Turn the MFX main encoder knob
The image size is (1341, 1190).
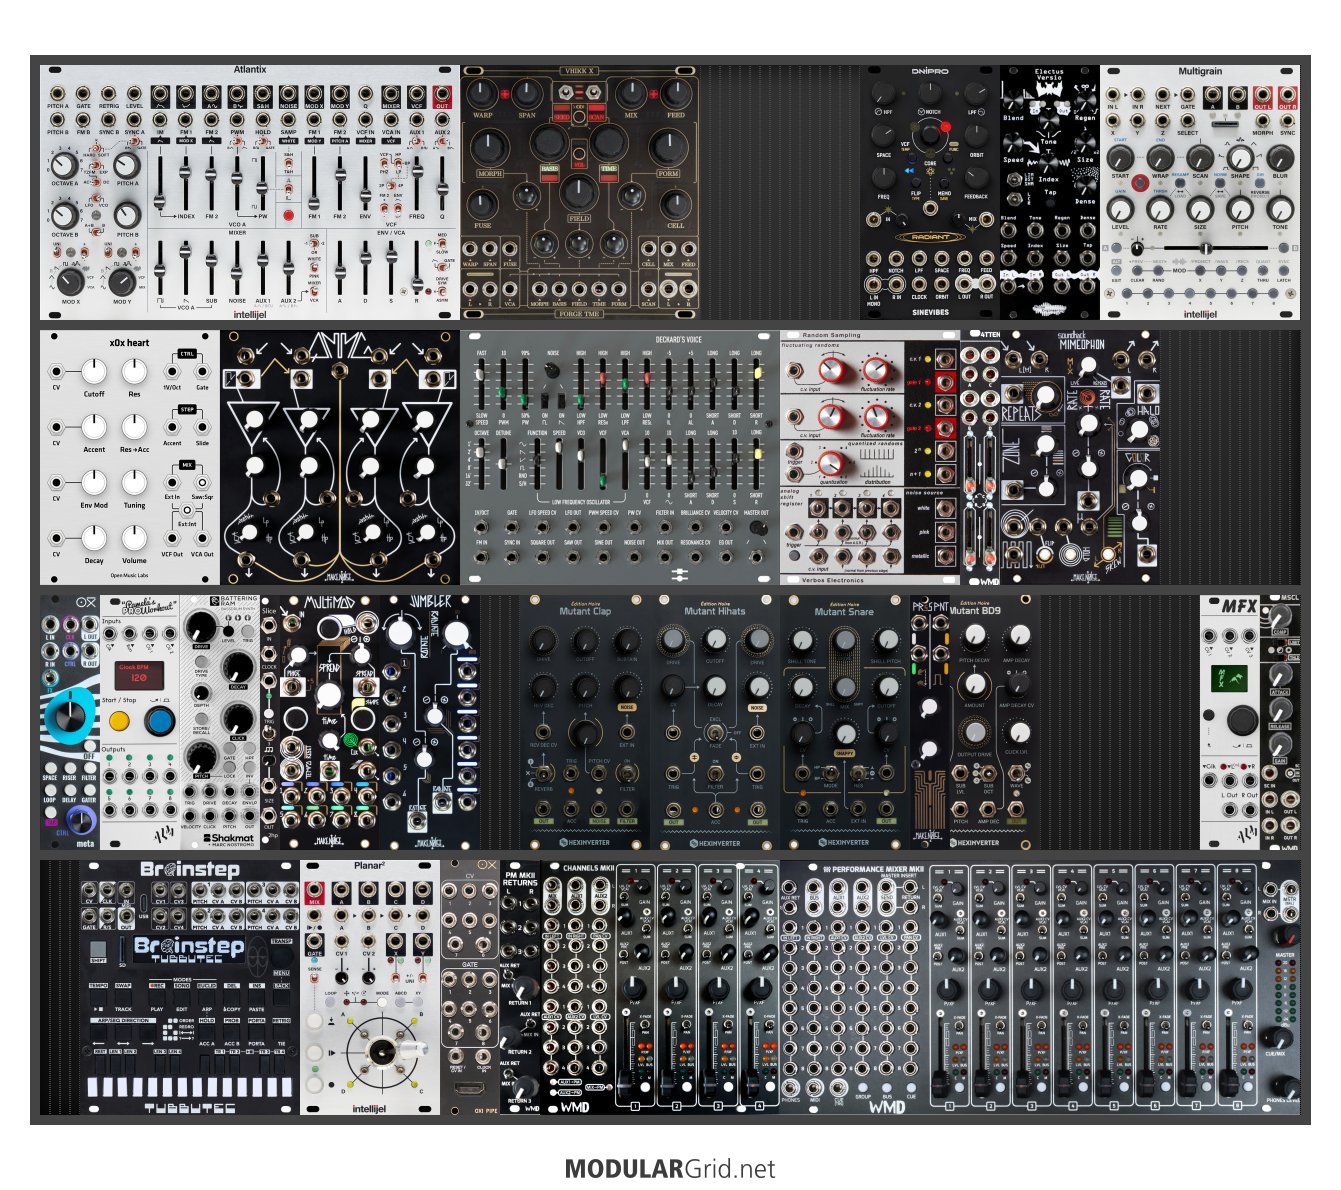tap(1241, 720)
